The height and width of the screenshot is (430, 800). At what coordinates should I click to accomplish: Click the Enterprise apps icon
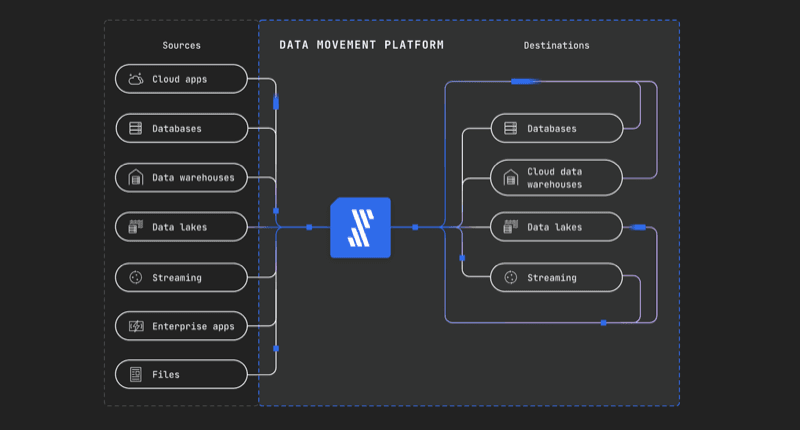point(135,326)
